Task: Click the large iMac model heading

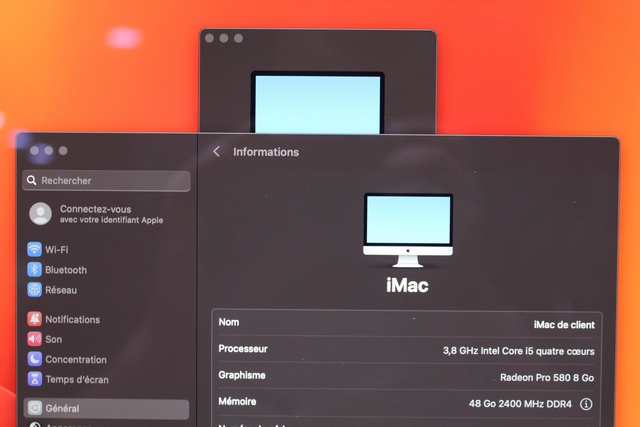Action: [407, 285]
